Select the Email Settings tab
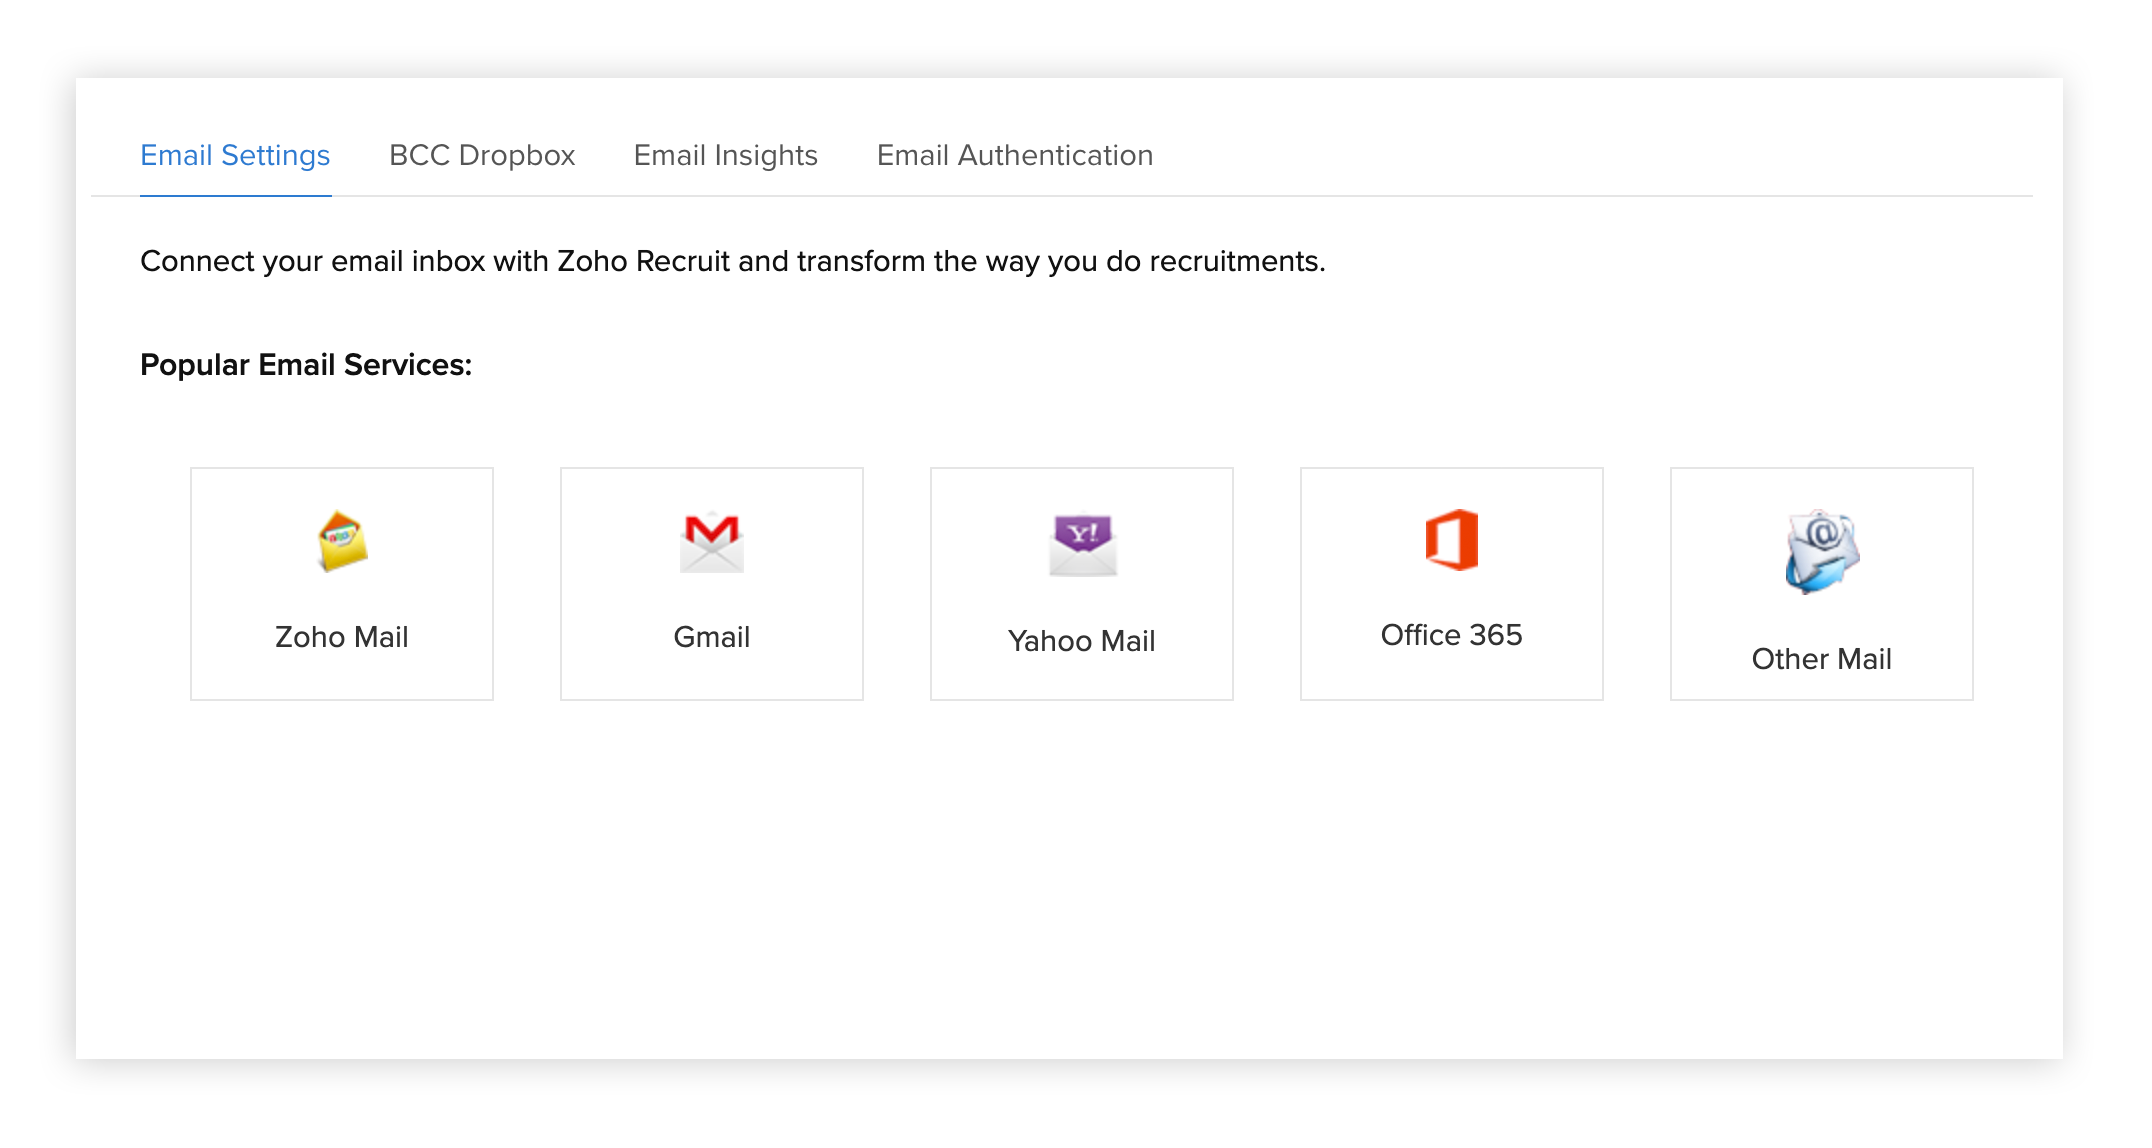 pyautogui.click(x=235, y=155)
